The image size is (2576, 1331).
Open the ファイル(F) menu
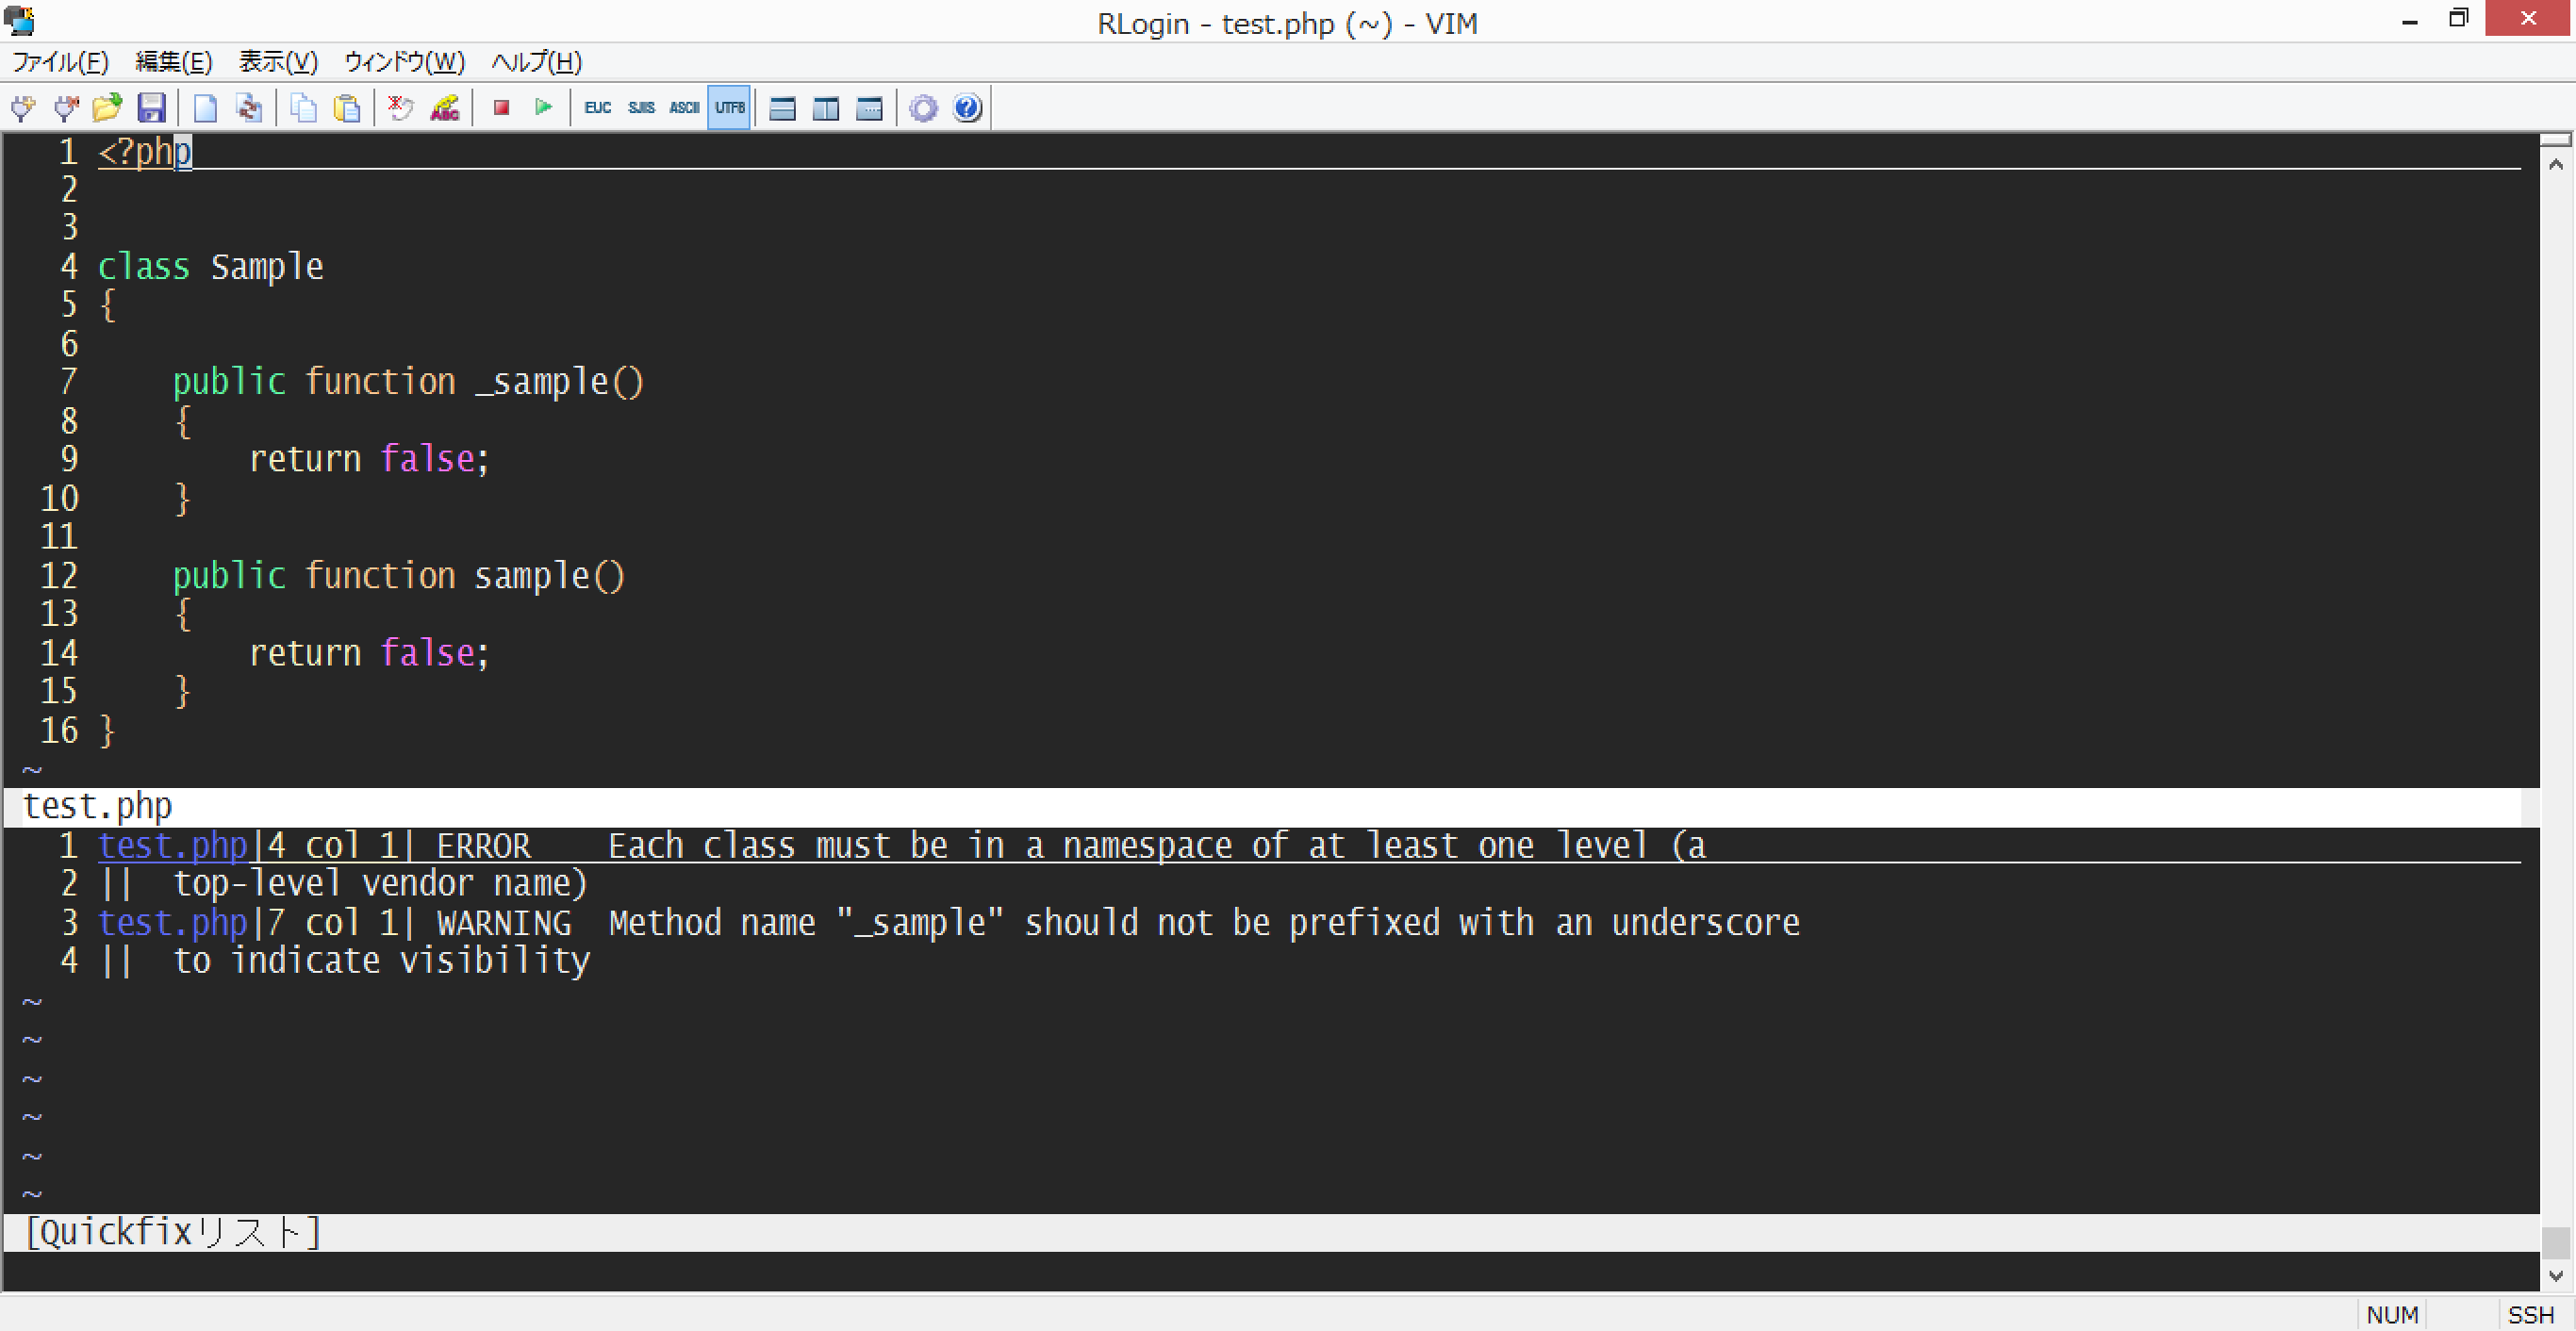(x=60, y=62)
